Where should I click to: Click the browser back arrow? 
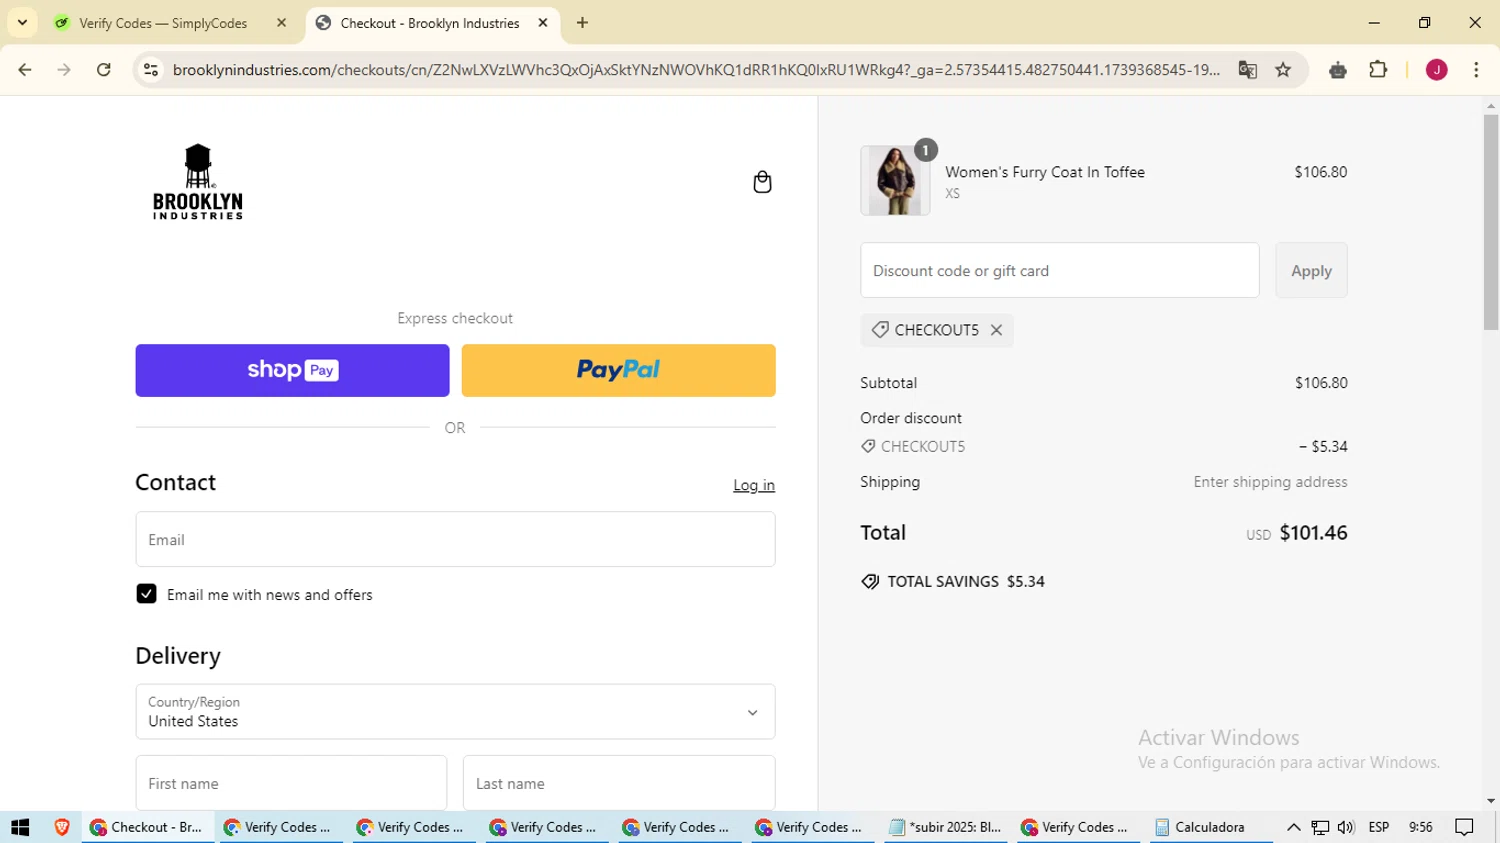25,70
